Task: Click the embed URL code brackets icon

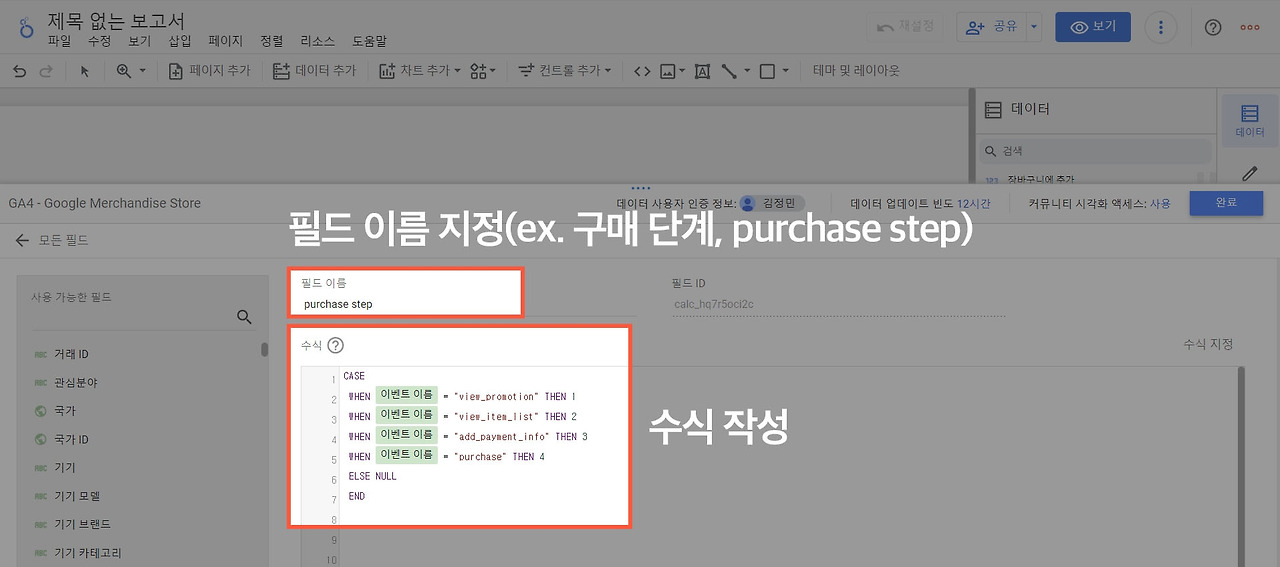Action: coord(642,71)
